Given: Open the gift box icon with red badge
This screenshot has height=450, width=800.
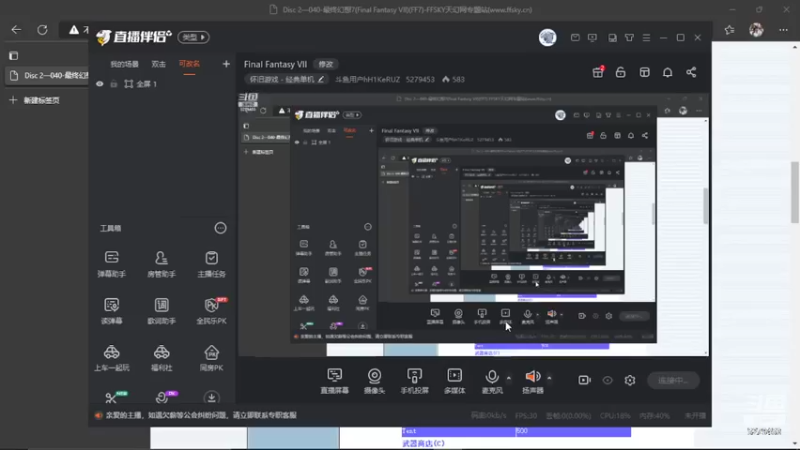Looking at the screenshot, I should click(598, 72).
